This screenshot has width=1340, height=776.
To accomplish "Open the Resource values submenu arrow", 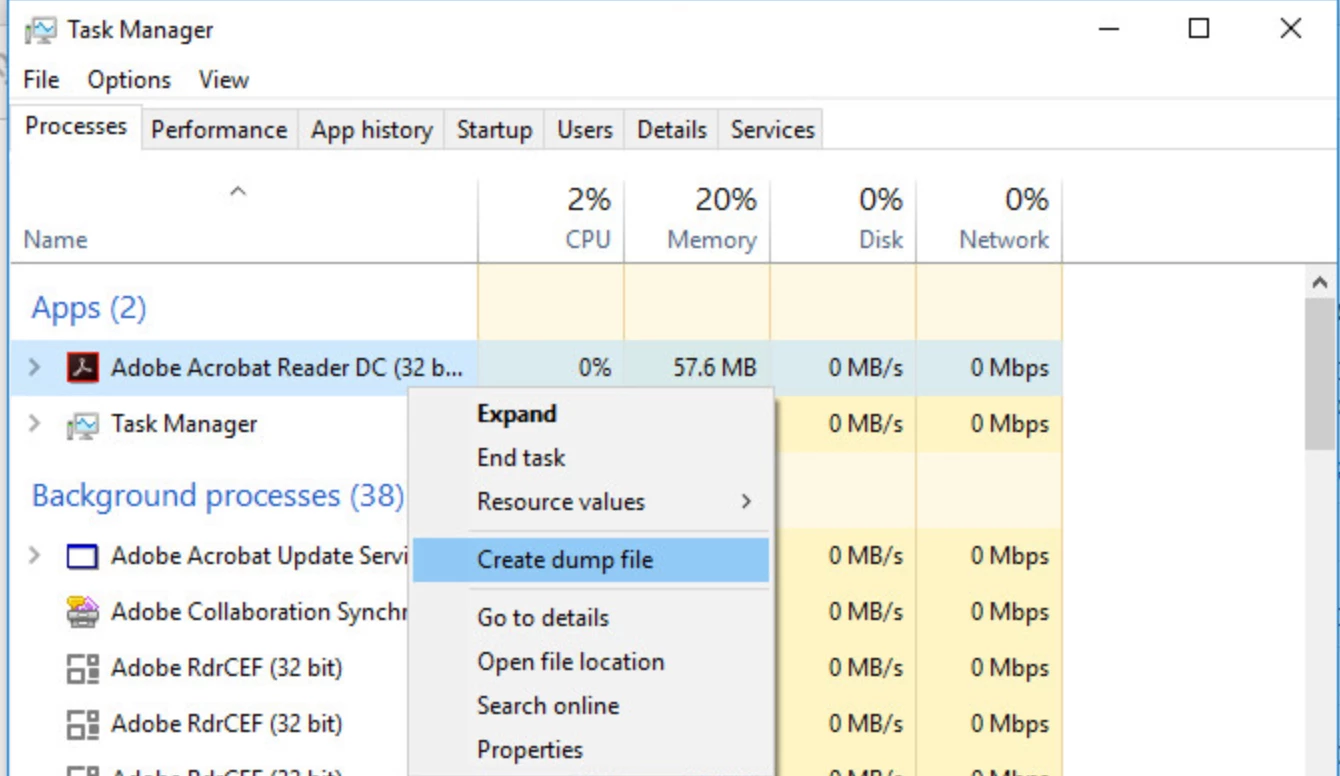I will pyautogui.click(x=746, y=502).
